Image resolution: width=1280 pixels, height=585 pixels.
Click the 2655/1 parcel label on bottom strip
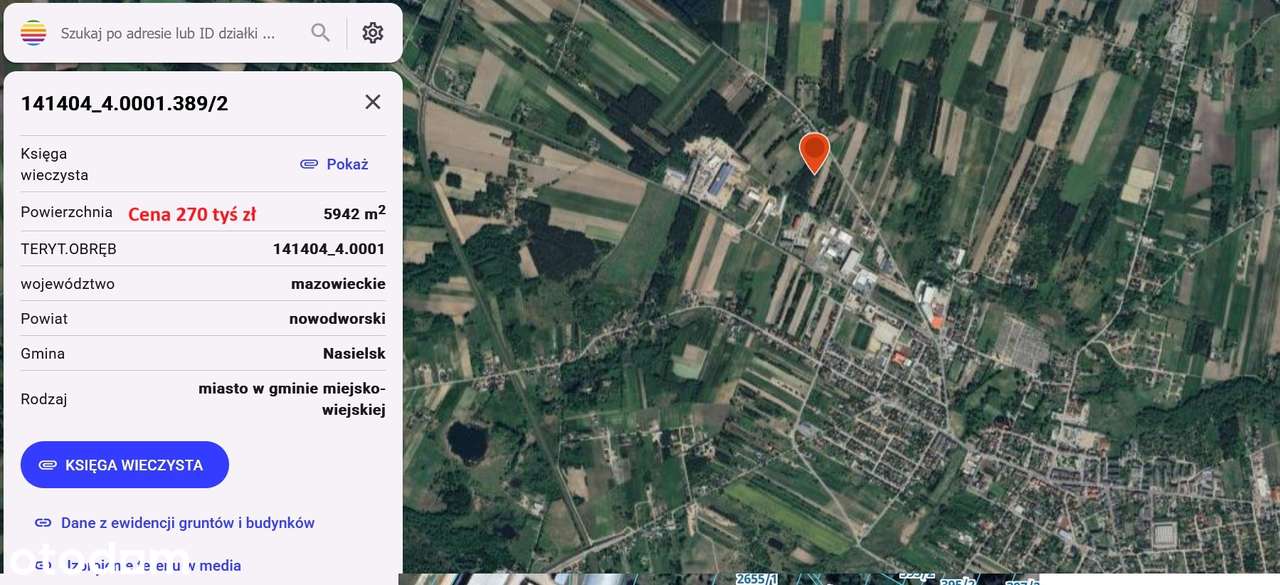757,579
